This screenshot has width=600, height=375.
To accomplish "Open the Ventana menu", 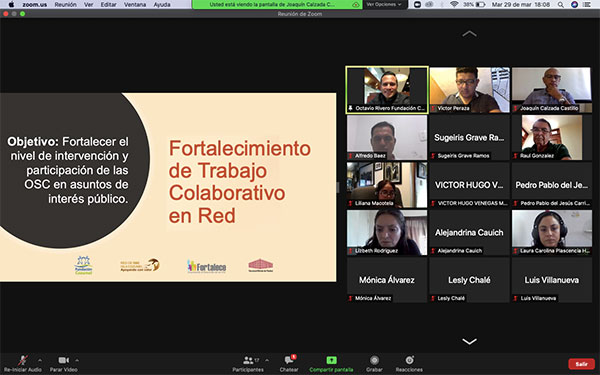I will coord(135,5).
